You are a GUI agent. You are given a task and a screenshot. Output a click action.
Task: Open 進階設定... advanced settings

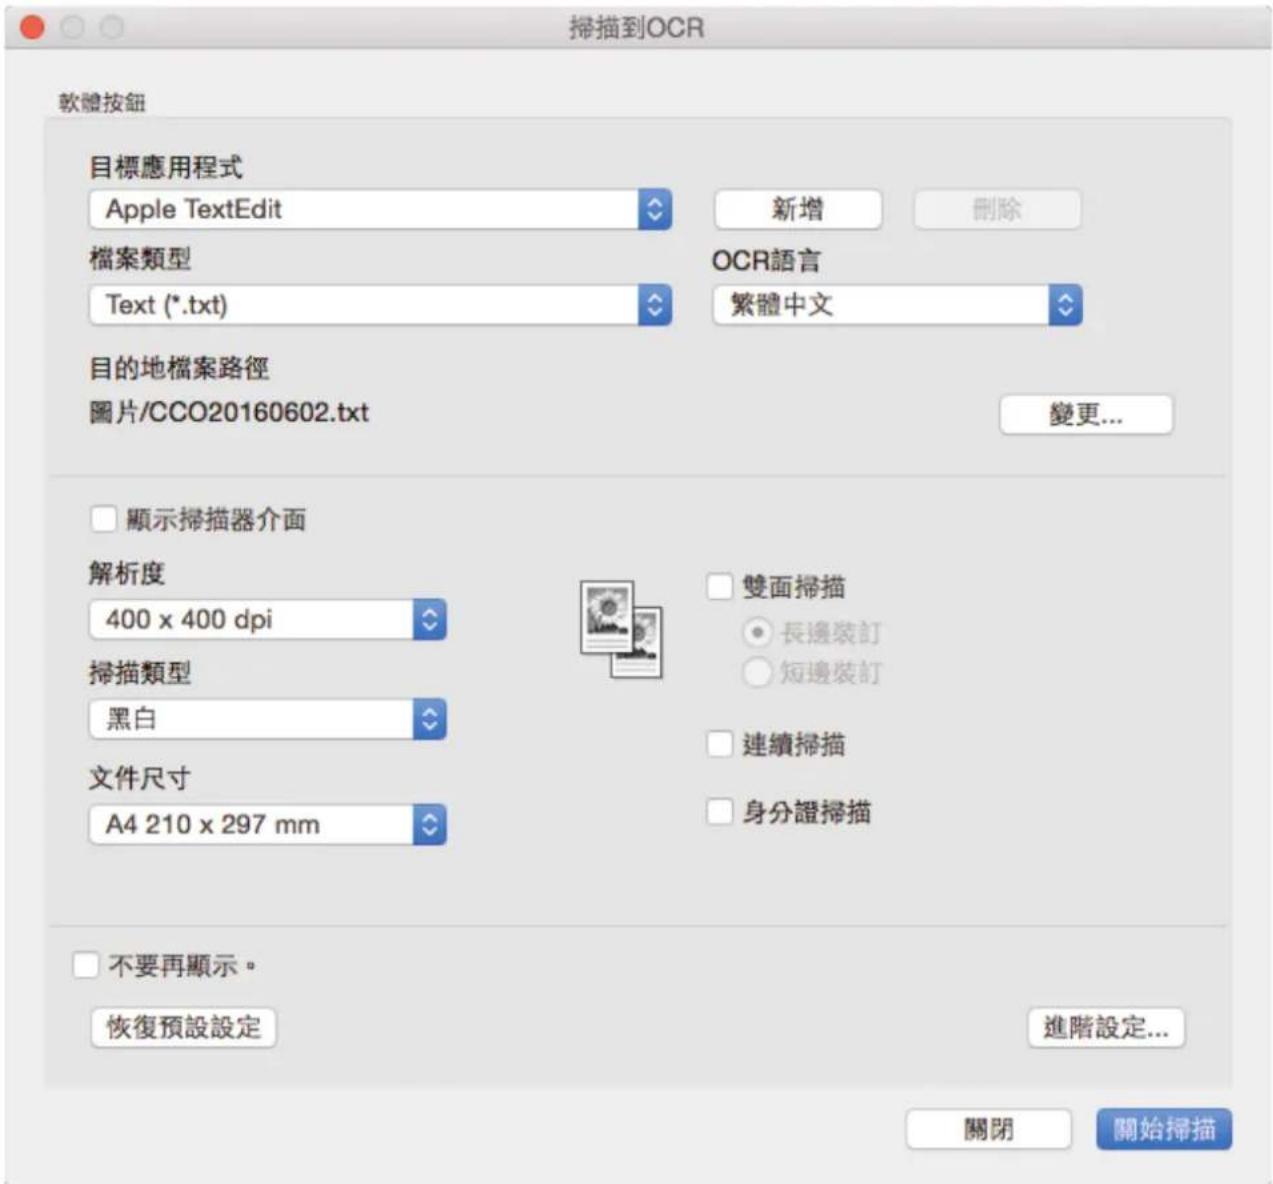[x=1106, y=1027]
